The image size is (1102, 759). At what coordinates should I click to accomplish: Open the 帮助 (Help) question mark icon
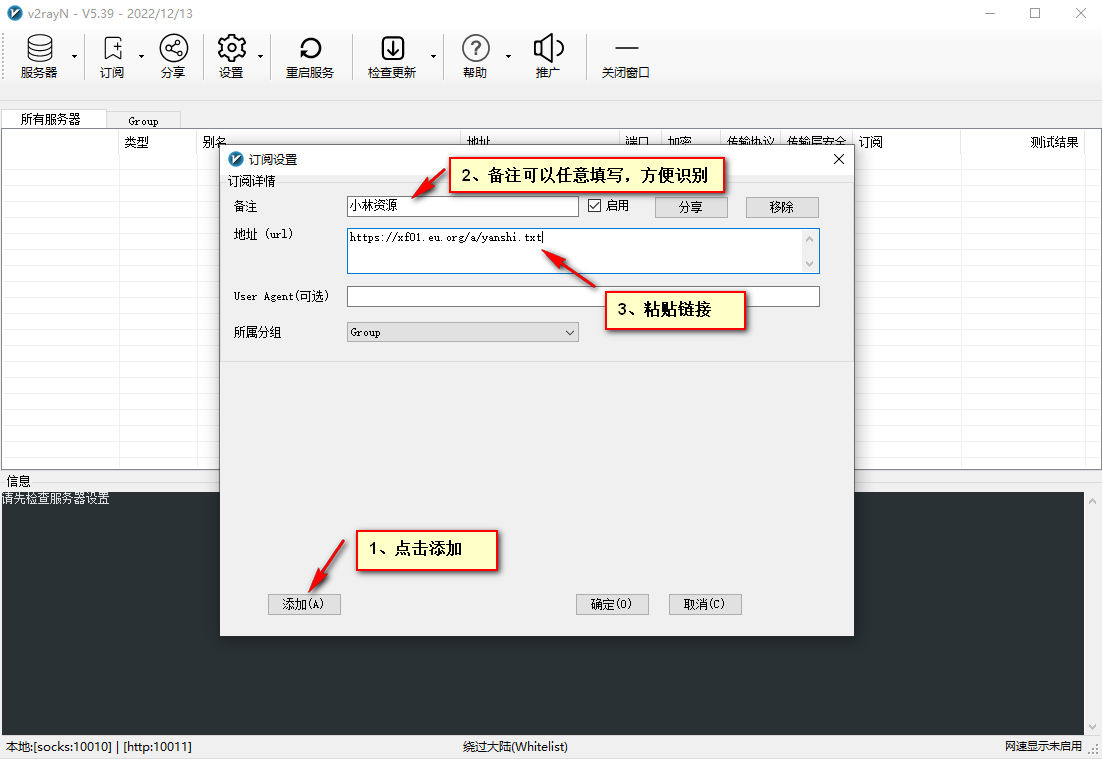(x=475, y=56)
